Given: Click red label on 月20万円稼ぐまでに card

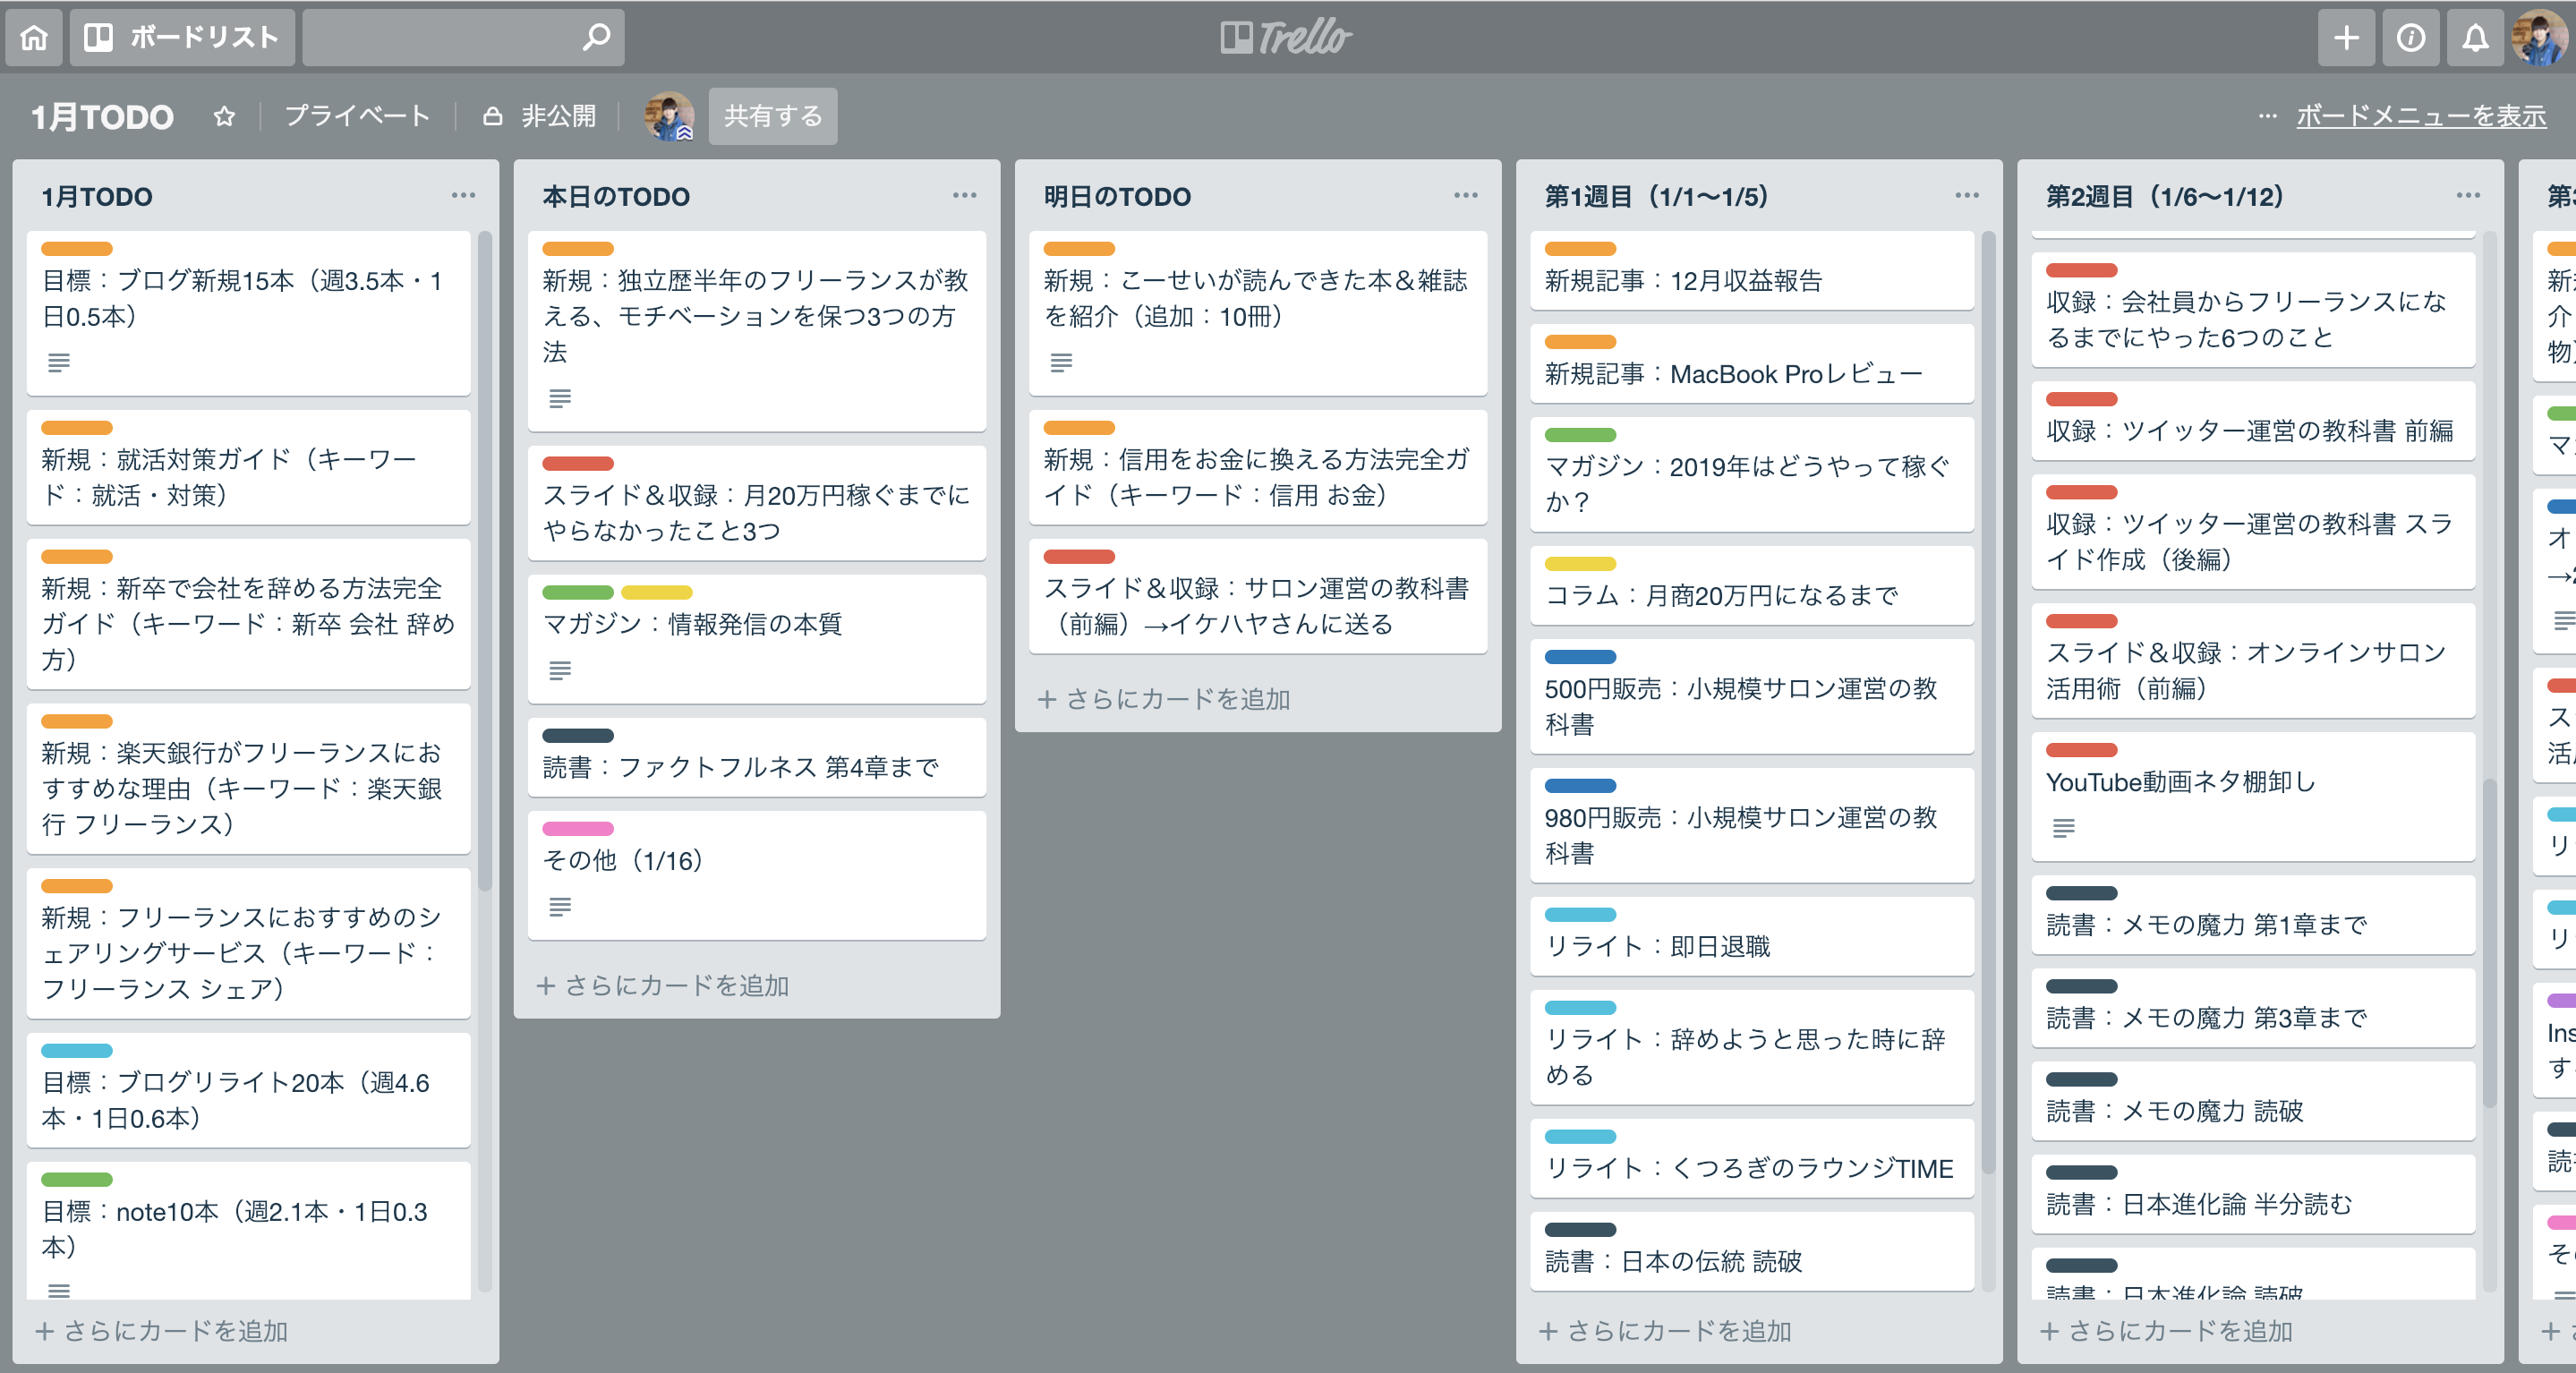Looking at the screenshot, I should 578,463.
